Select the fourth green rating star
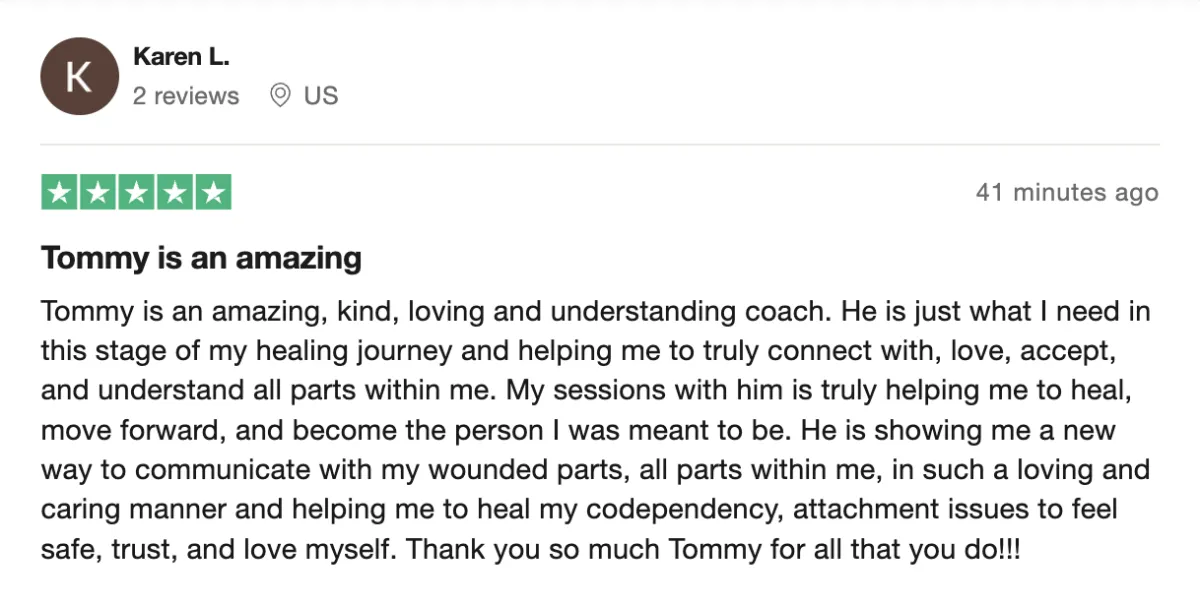The height and width of the screenshot is (604, 1200). coord(174,192)
